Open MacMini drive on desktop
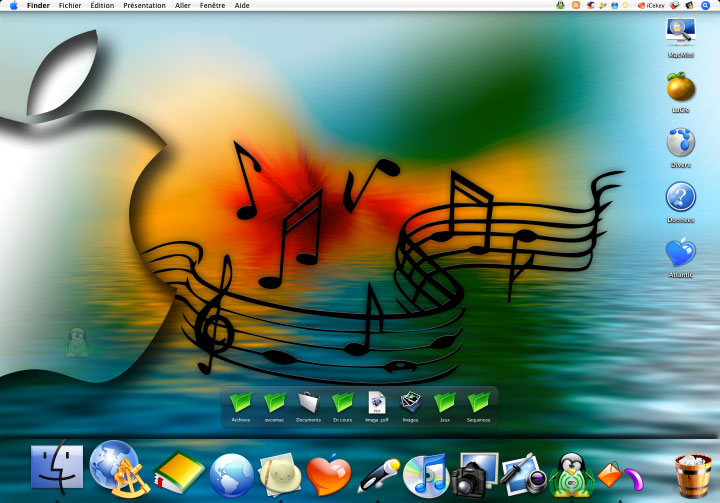The image size is (720, 503). tap(681, 38)
